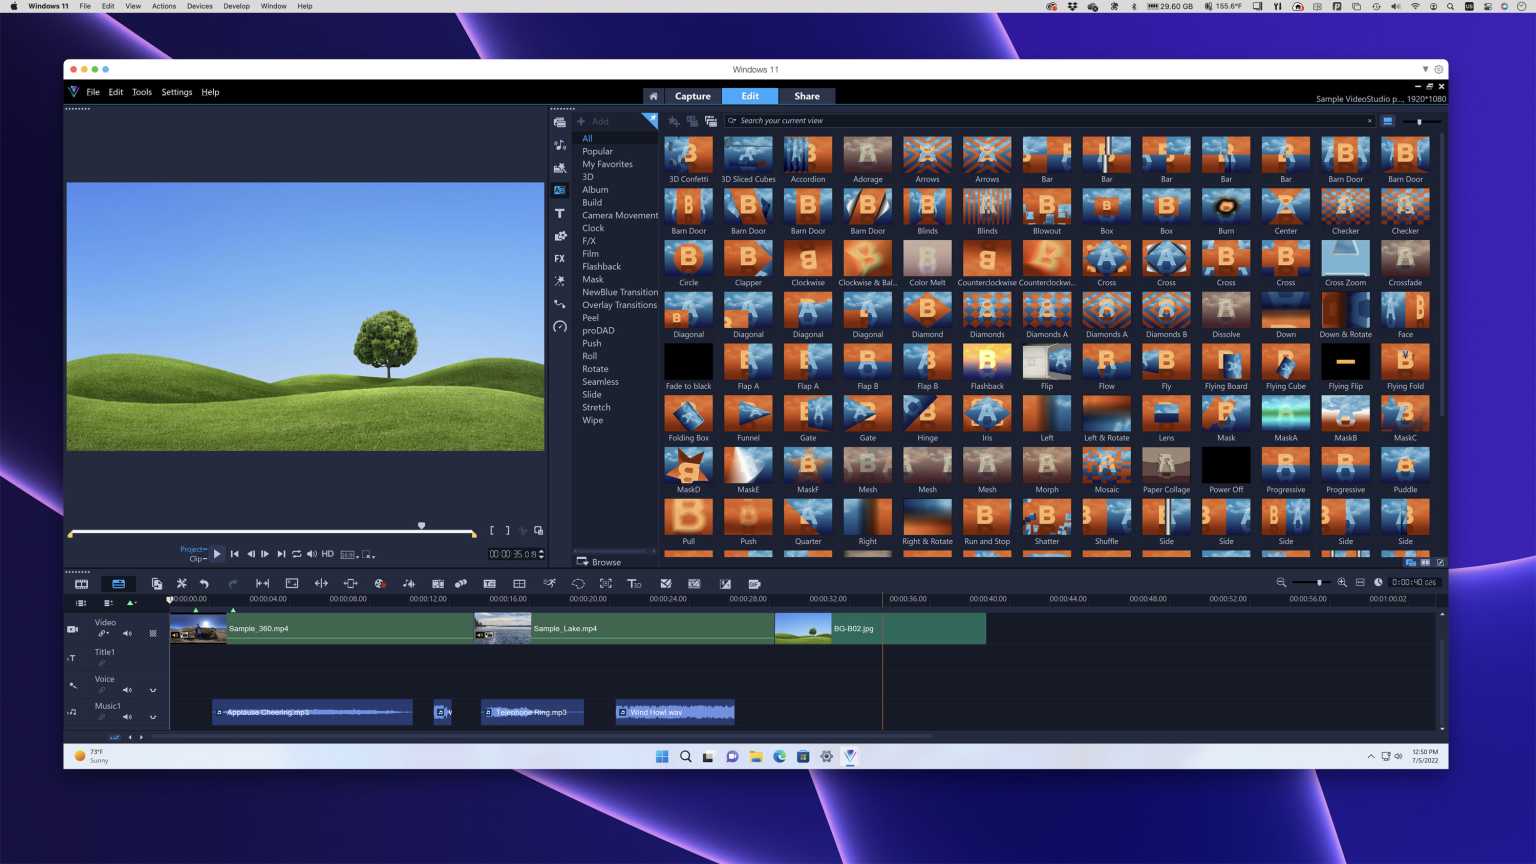
Task: Click the Sound Mixer icon
Action: (x=408, y=583)
